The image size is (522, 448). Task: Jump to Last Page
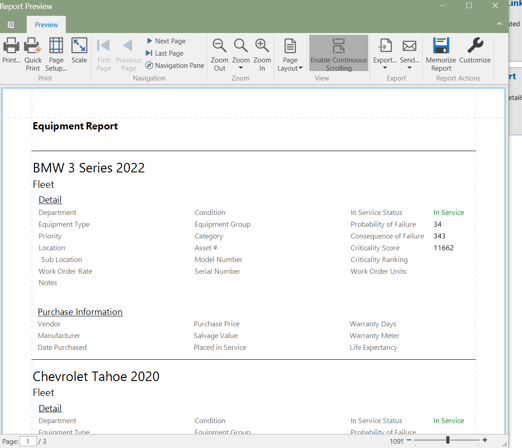(x=165, y=53)
